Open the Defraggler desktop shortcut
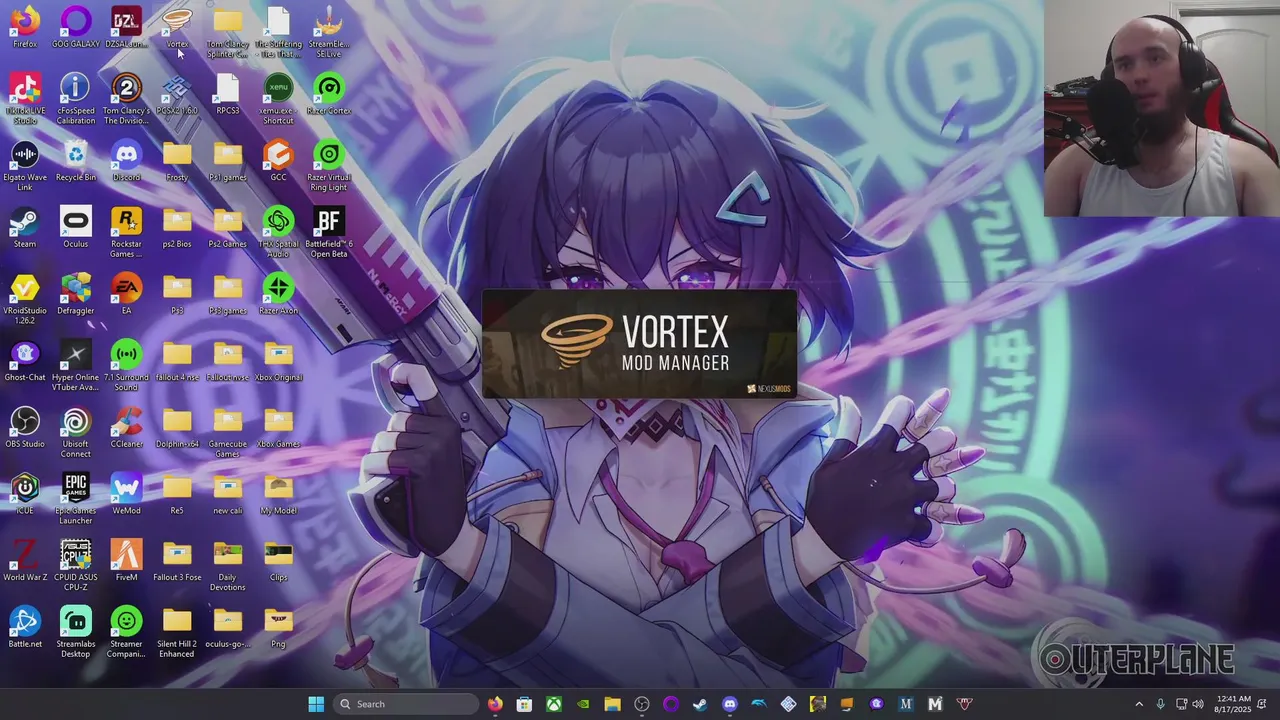The width and height of the screenshot is (1280, 720). 76,294
